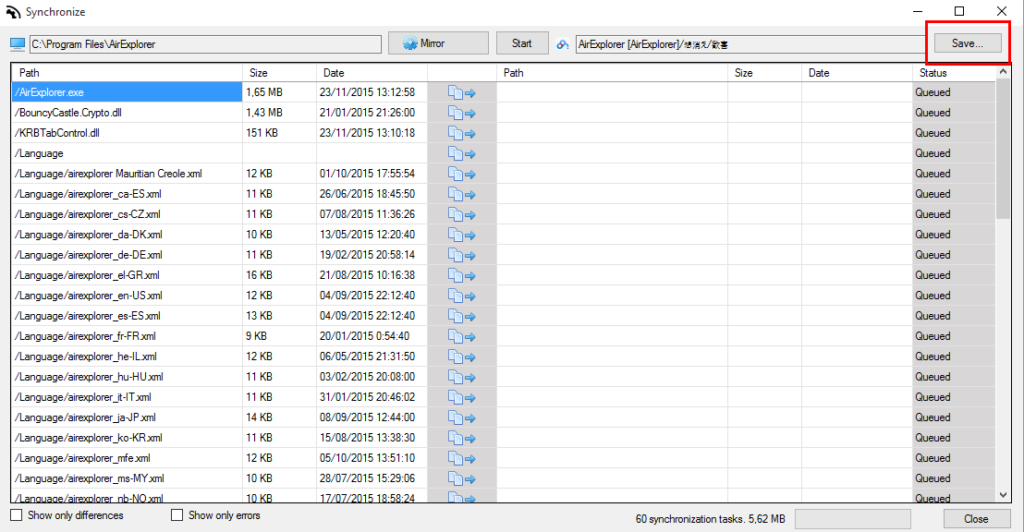Click the 60 synchronization tasks status text

[x=711, y=519]
